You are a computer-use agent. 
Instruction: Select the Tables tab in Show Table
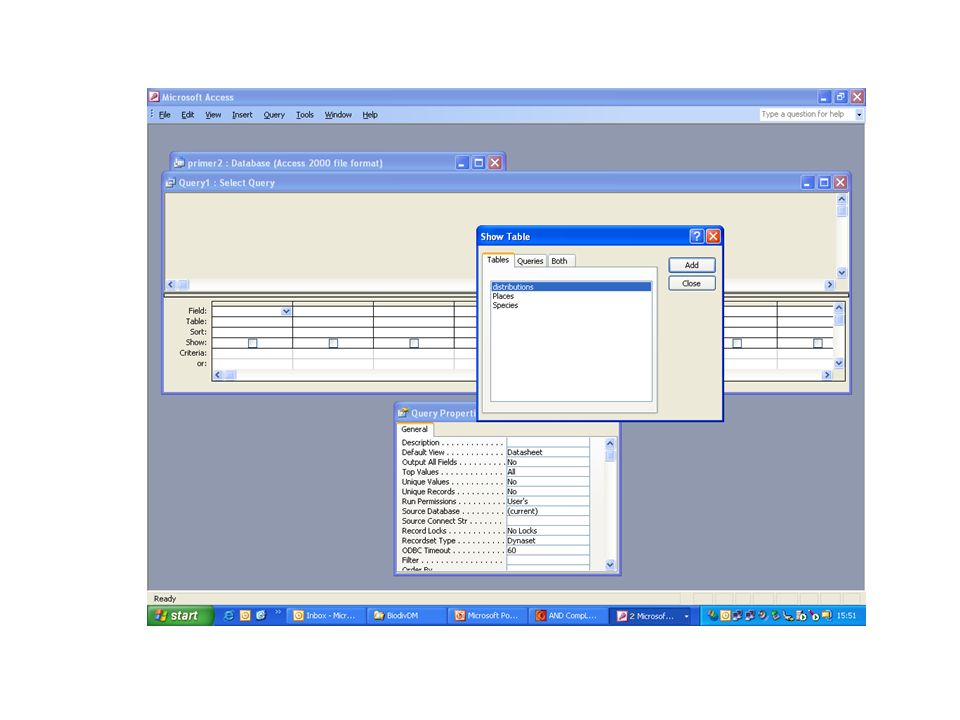pyautogui.click(x=498, y=260)
